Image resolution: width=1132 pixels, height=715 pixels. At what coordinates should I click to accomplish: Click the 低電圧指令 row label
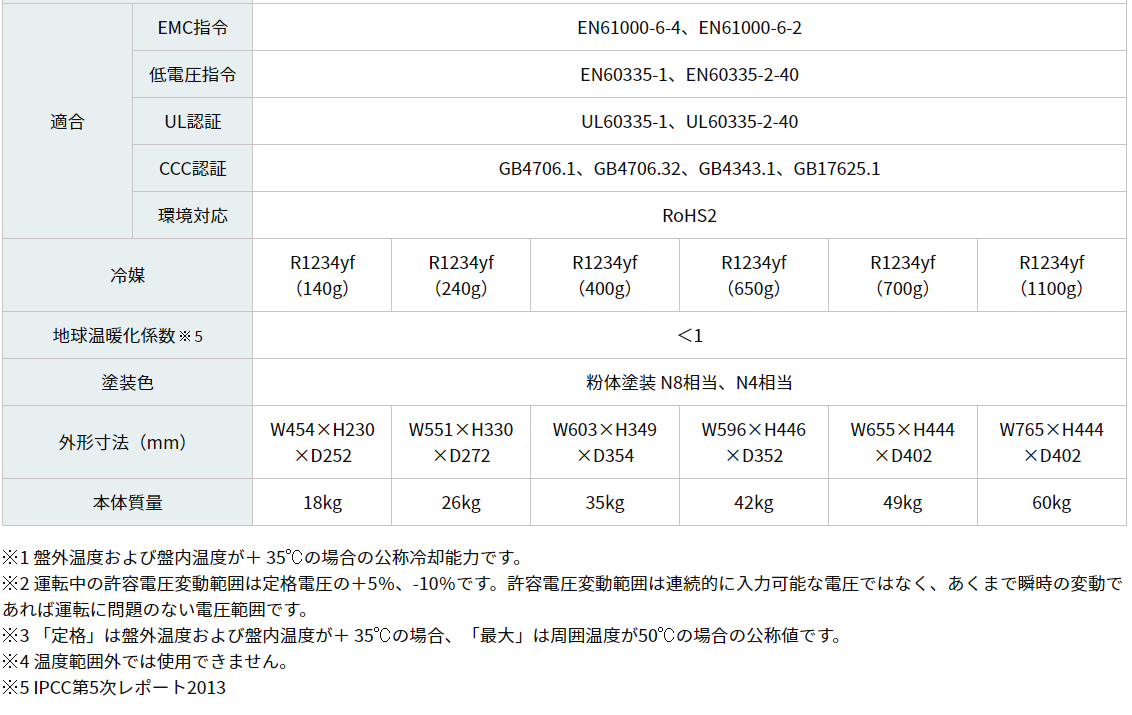[192, 75]
